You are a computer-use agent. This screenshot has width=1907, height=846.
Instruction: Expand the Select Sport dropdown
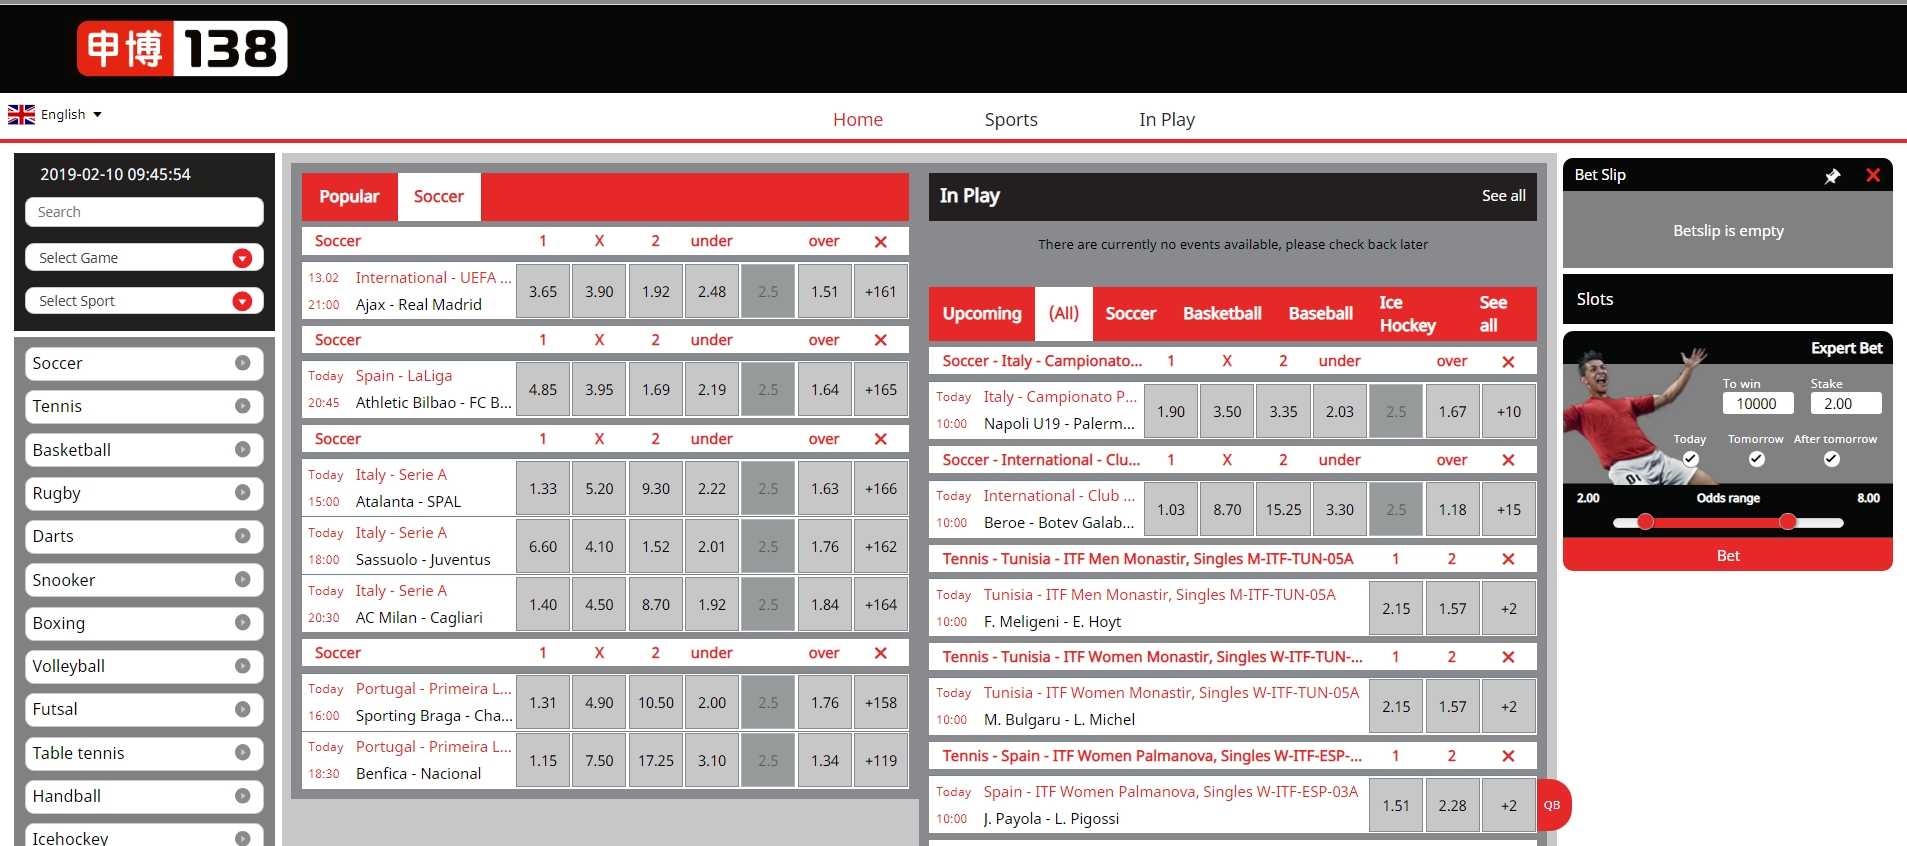144,301
